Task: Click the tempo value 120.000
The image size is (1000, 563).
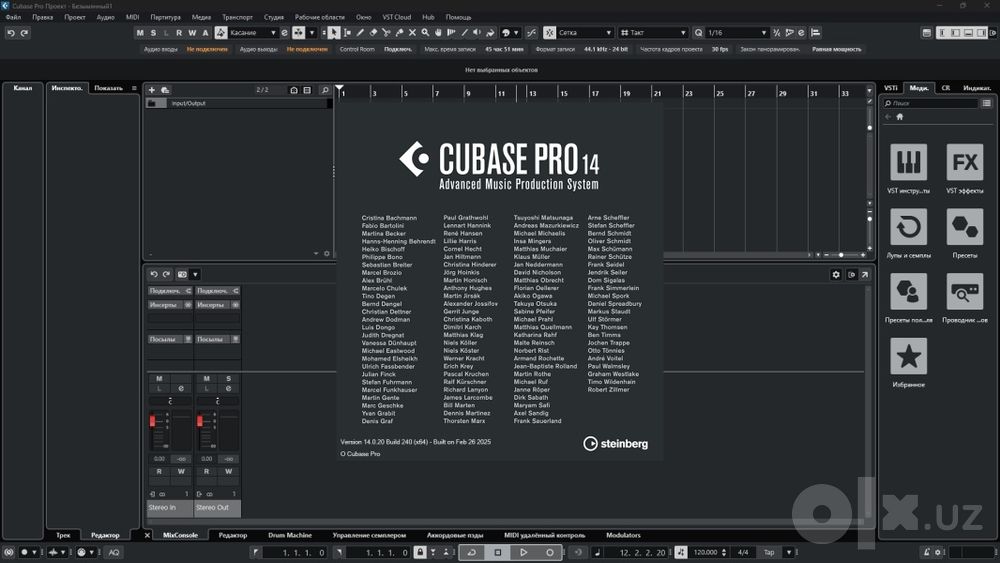Action: (705, 552)
